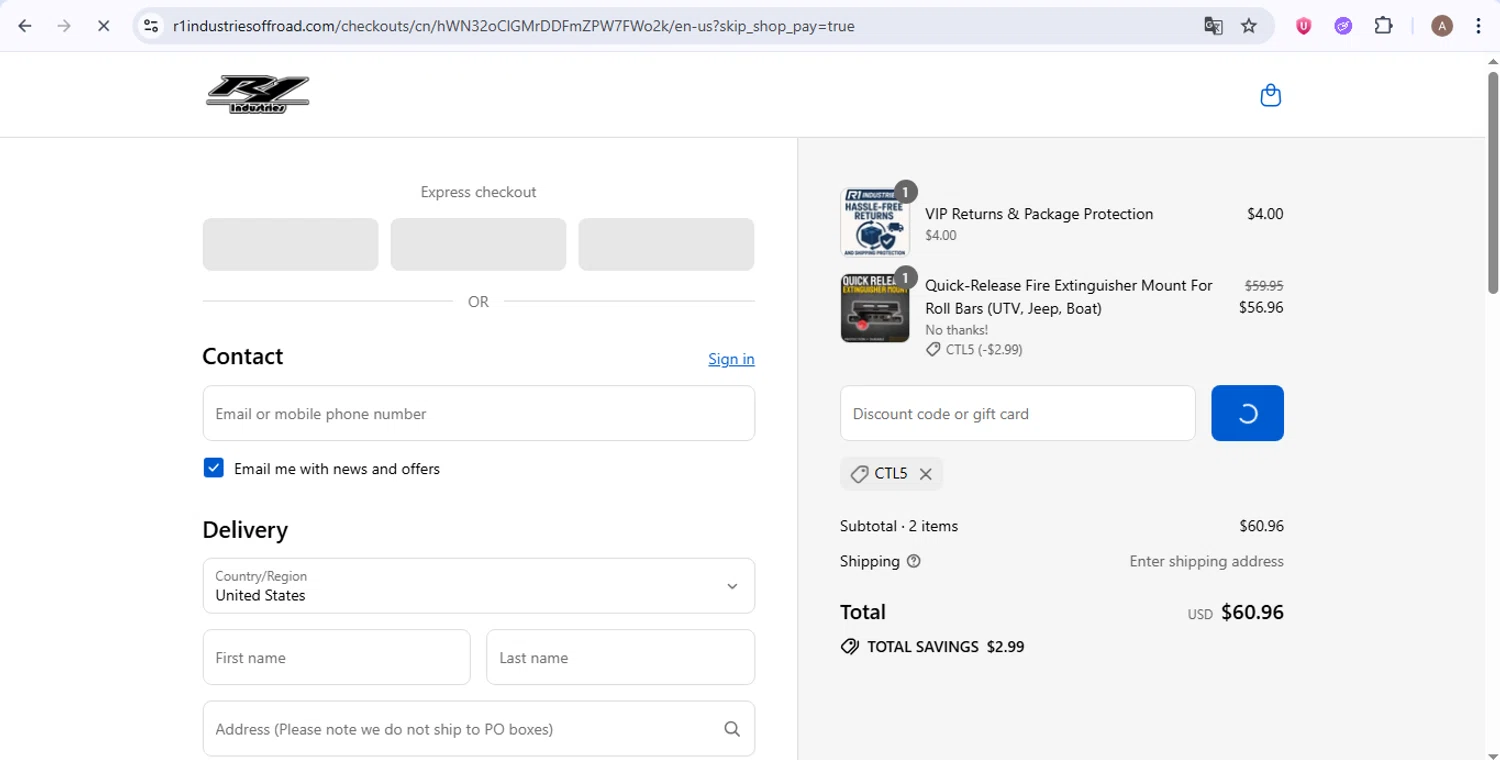Click the R1 Industries logo
This screenshot has height=760, width=1500.
[258, 95]
